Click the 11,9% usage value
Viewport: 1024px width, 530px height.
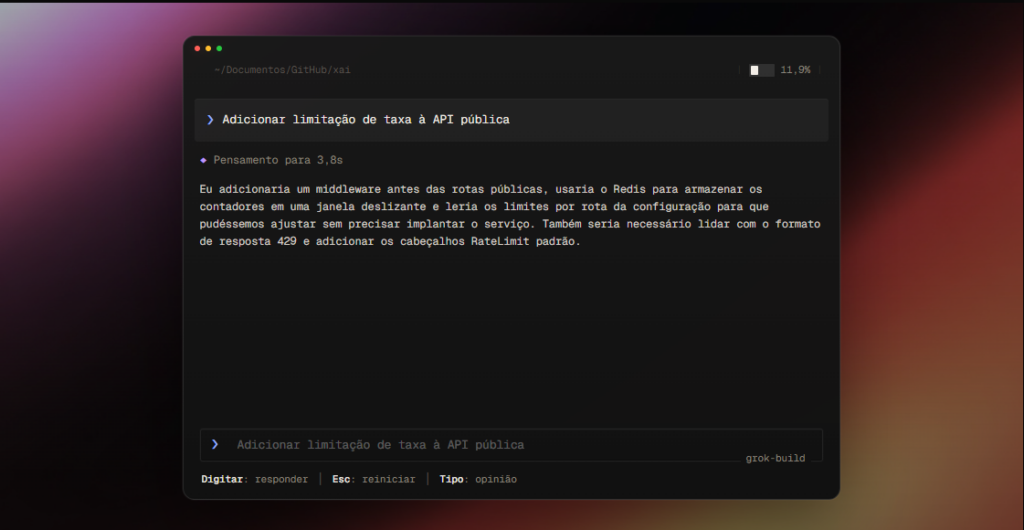tap(795, 70)
